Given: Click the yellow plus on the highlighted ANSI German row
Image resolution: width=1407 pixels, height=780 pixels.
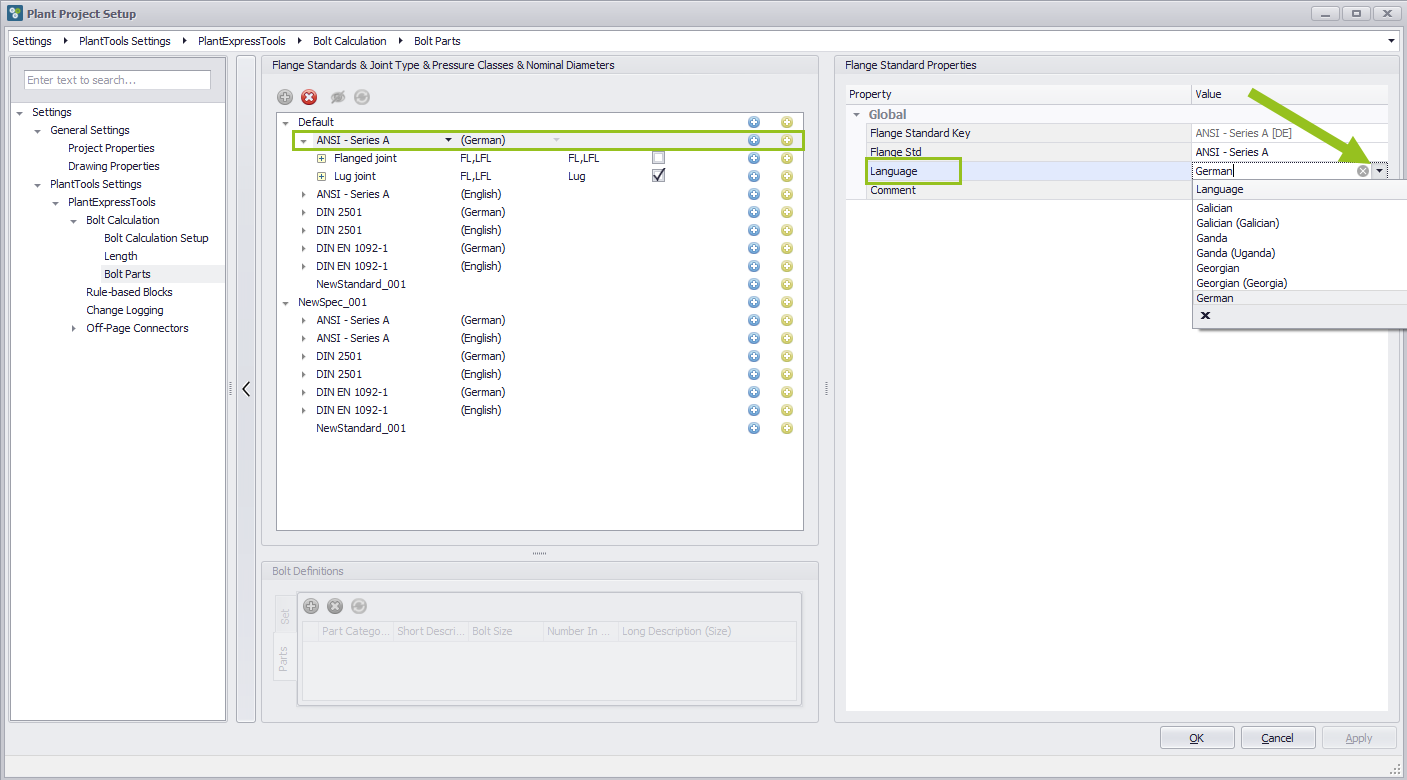Looking at the screenshot, I should [787, 140].
